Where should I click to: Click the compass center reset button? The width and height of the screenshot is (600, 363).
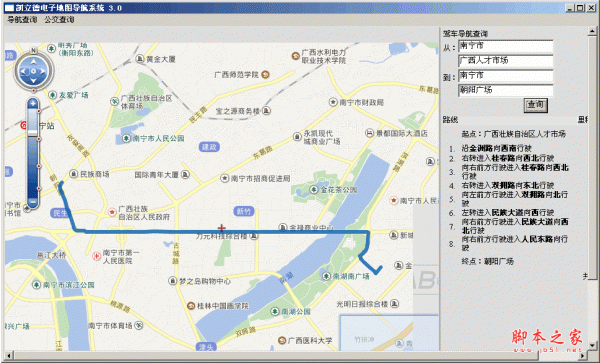click(33, 71)
